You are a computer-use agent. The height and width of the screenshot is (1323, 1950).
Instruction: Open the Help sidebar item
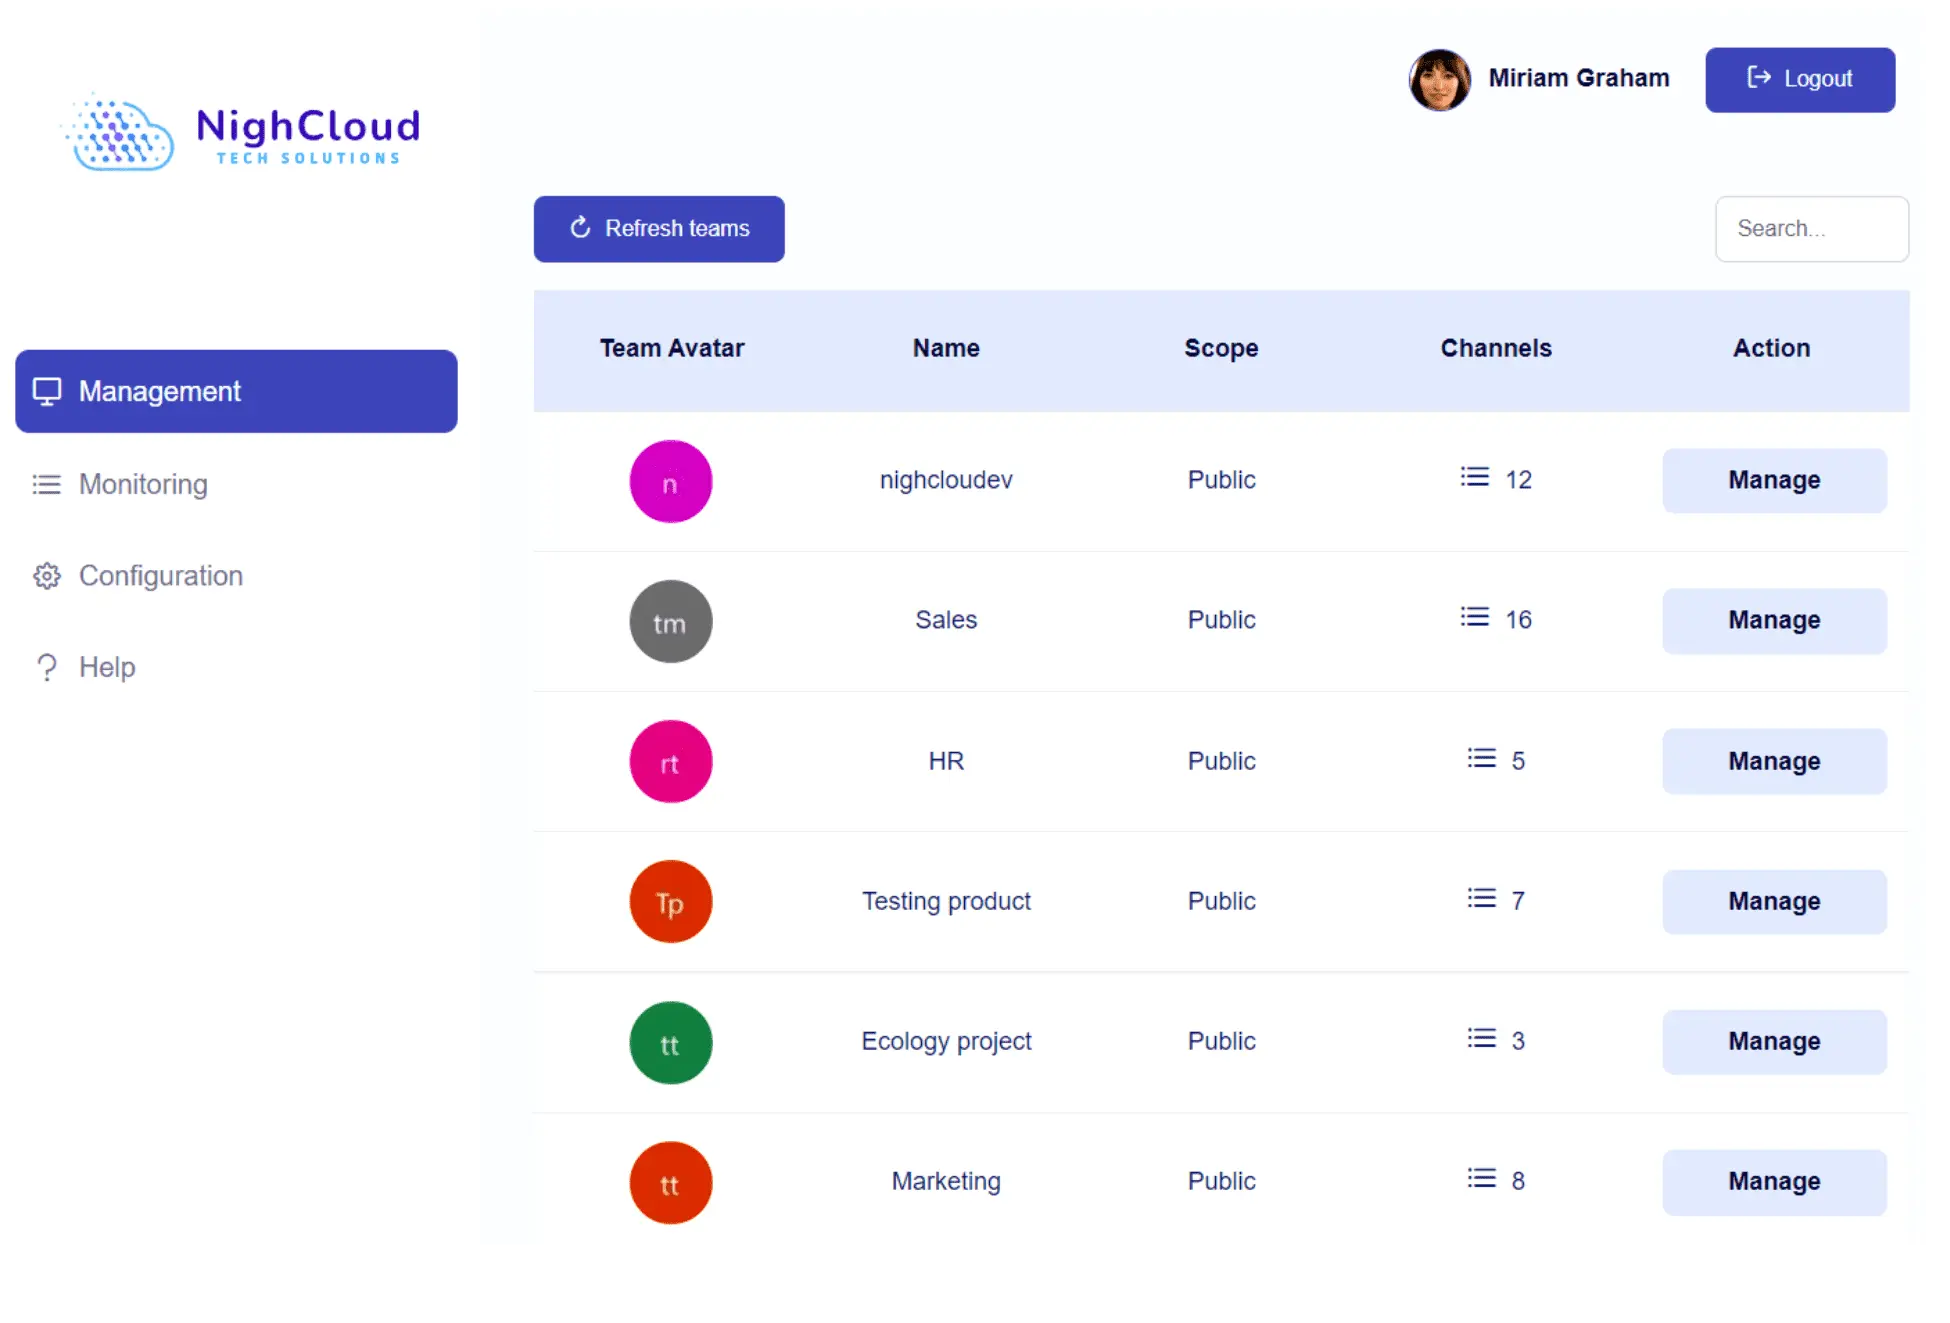pos(106,667)
